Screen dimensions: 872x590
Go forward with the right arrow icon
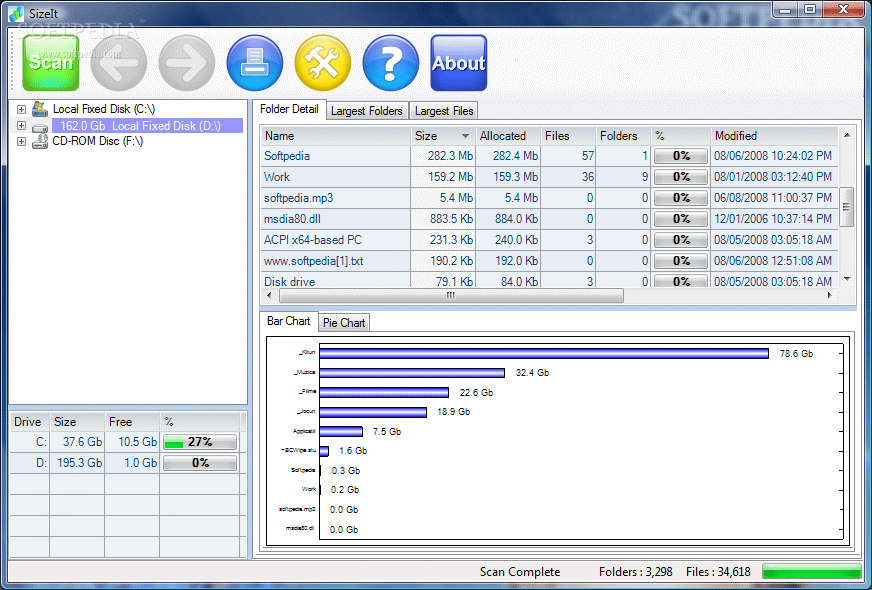click(x=186, y=63)
